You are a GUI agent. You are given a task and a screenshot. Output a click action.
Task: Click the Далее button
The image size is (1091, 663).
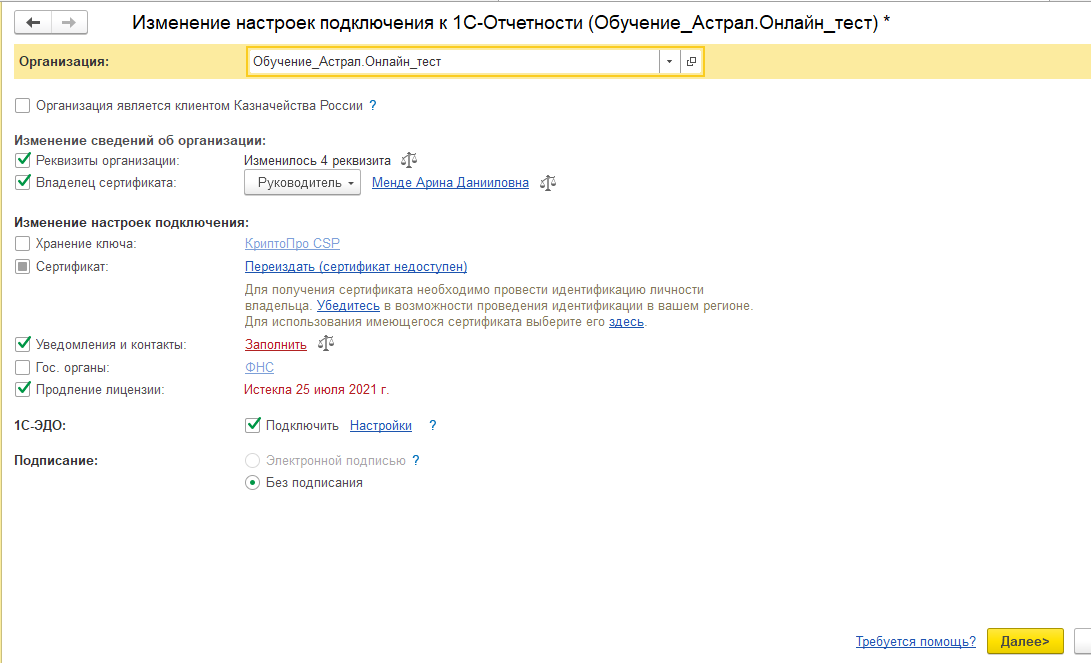pos(1024,641)
